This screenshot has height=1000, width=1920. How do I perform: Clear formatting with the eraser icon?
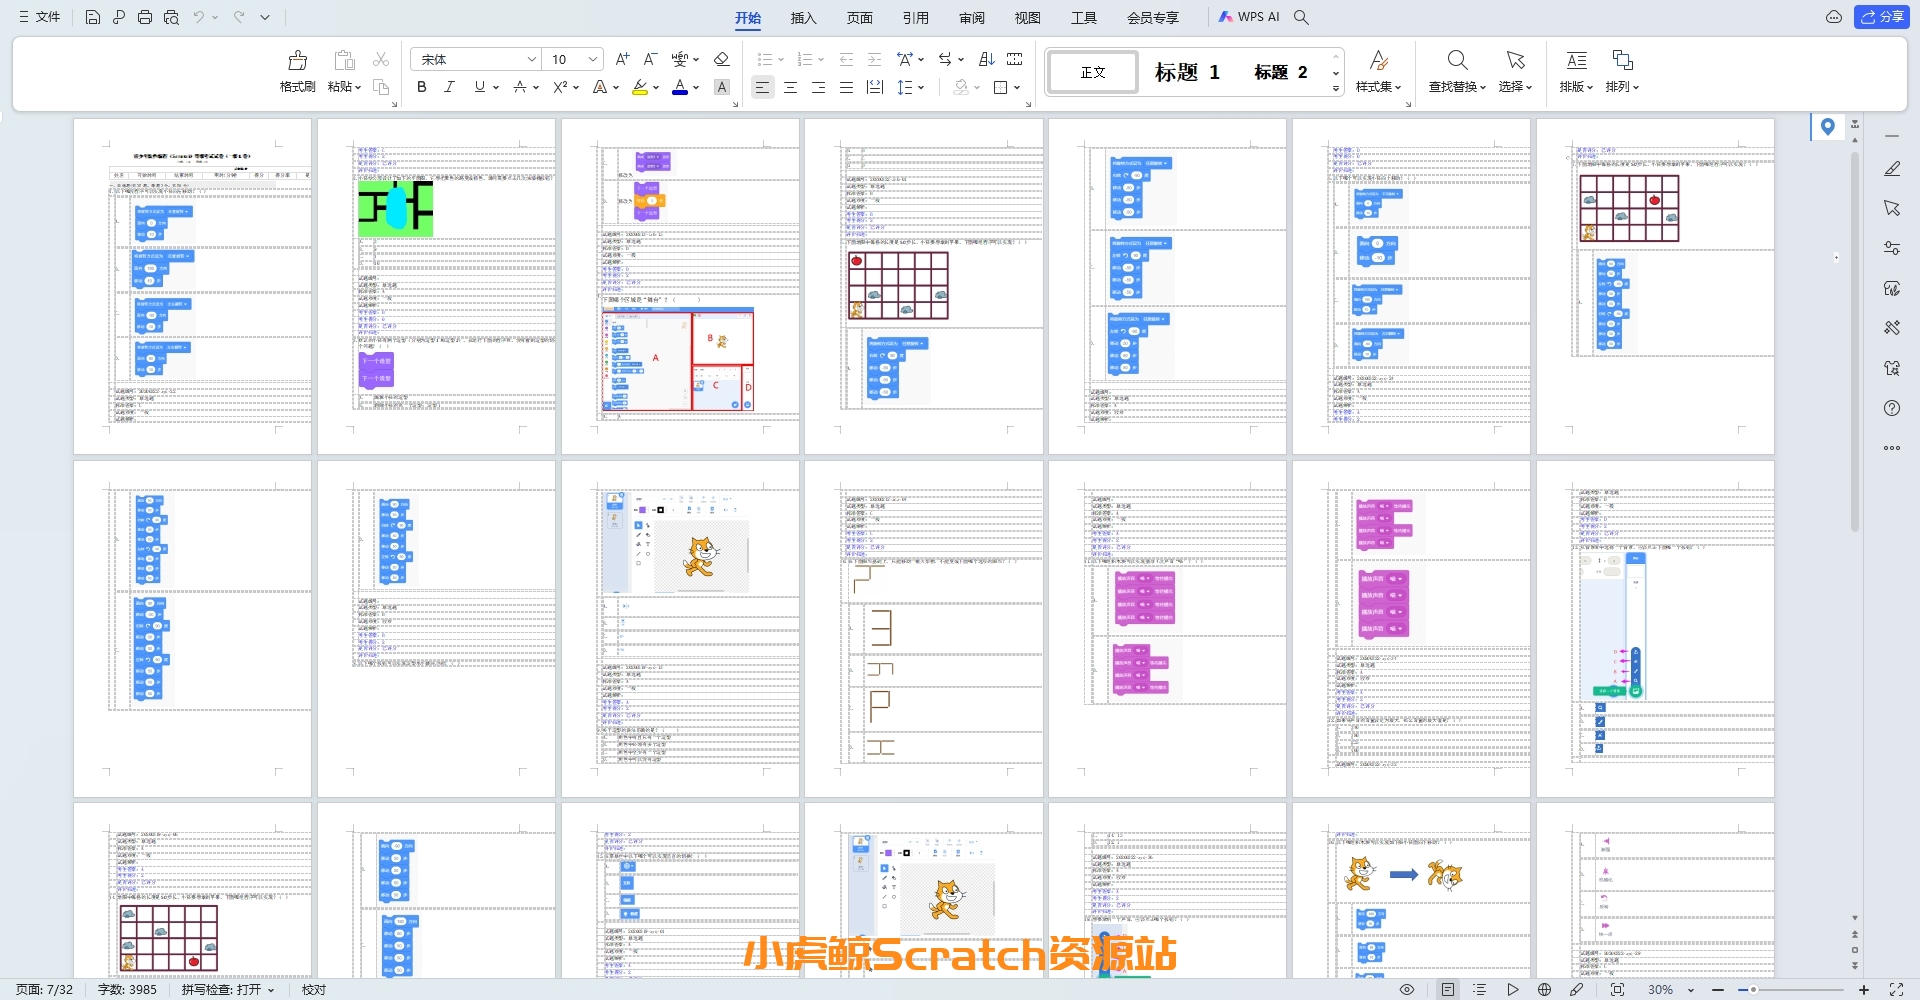721,59
